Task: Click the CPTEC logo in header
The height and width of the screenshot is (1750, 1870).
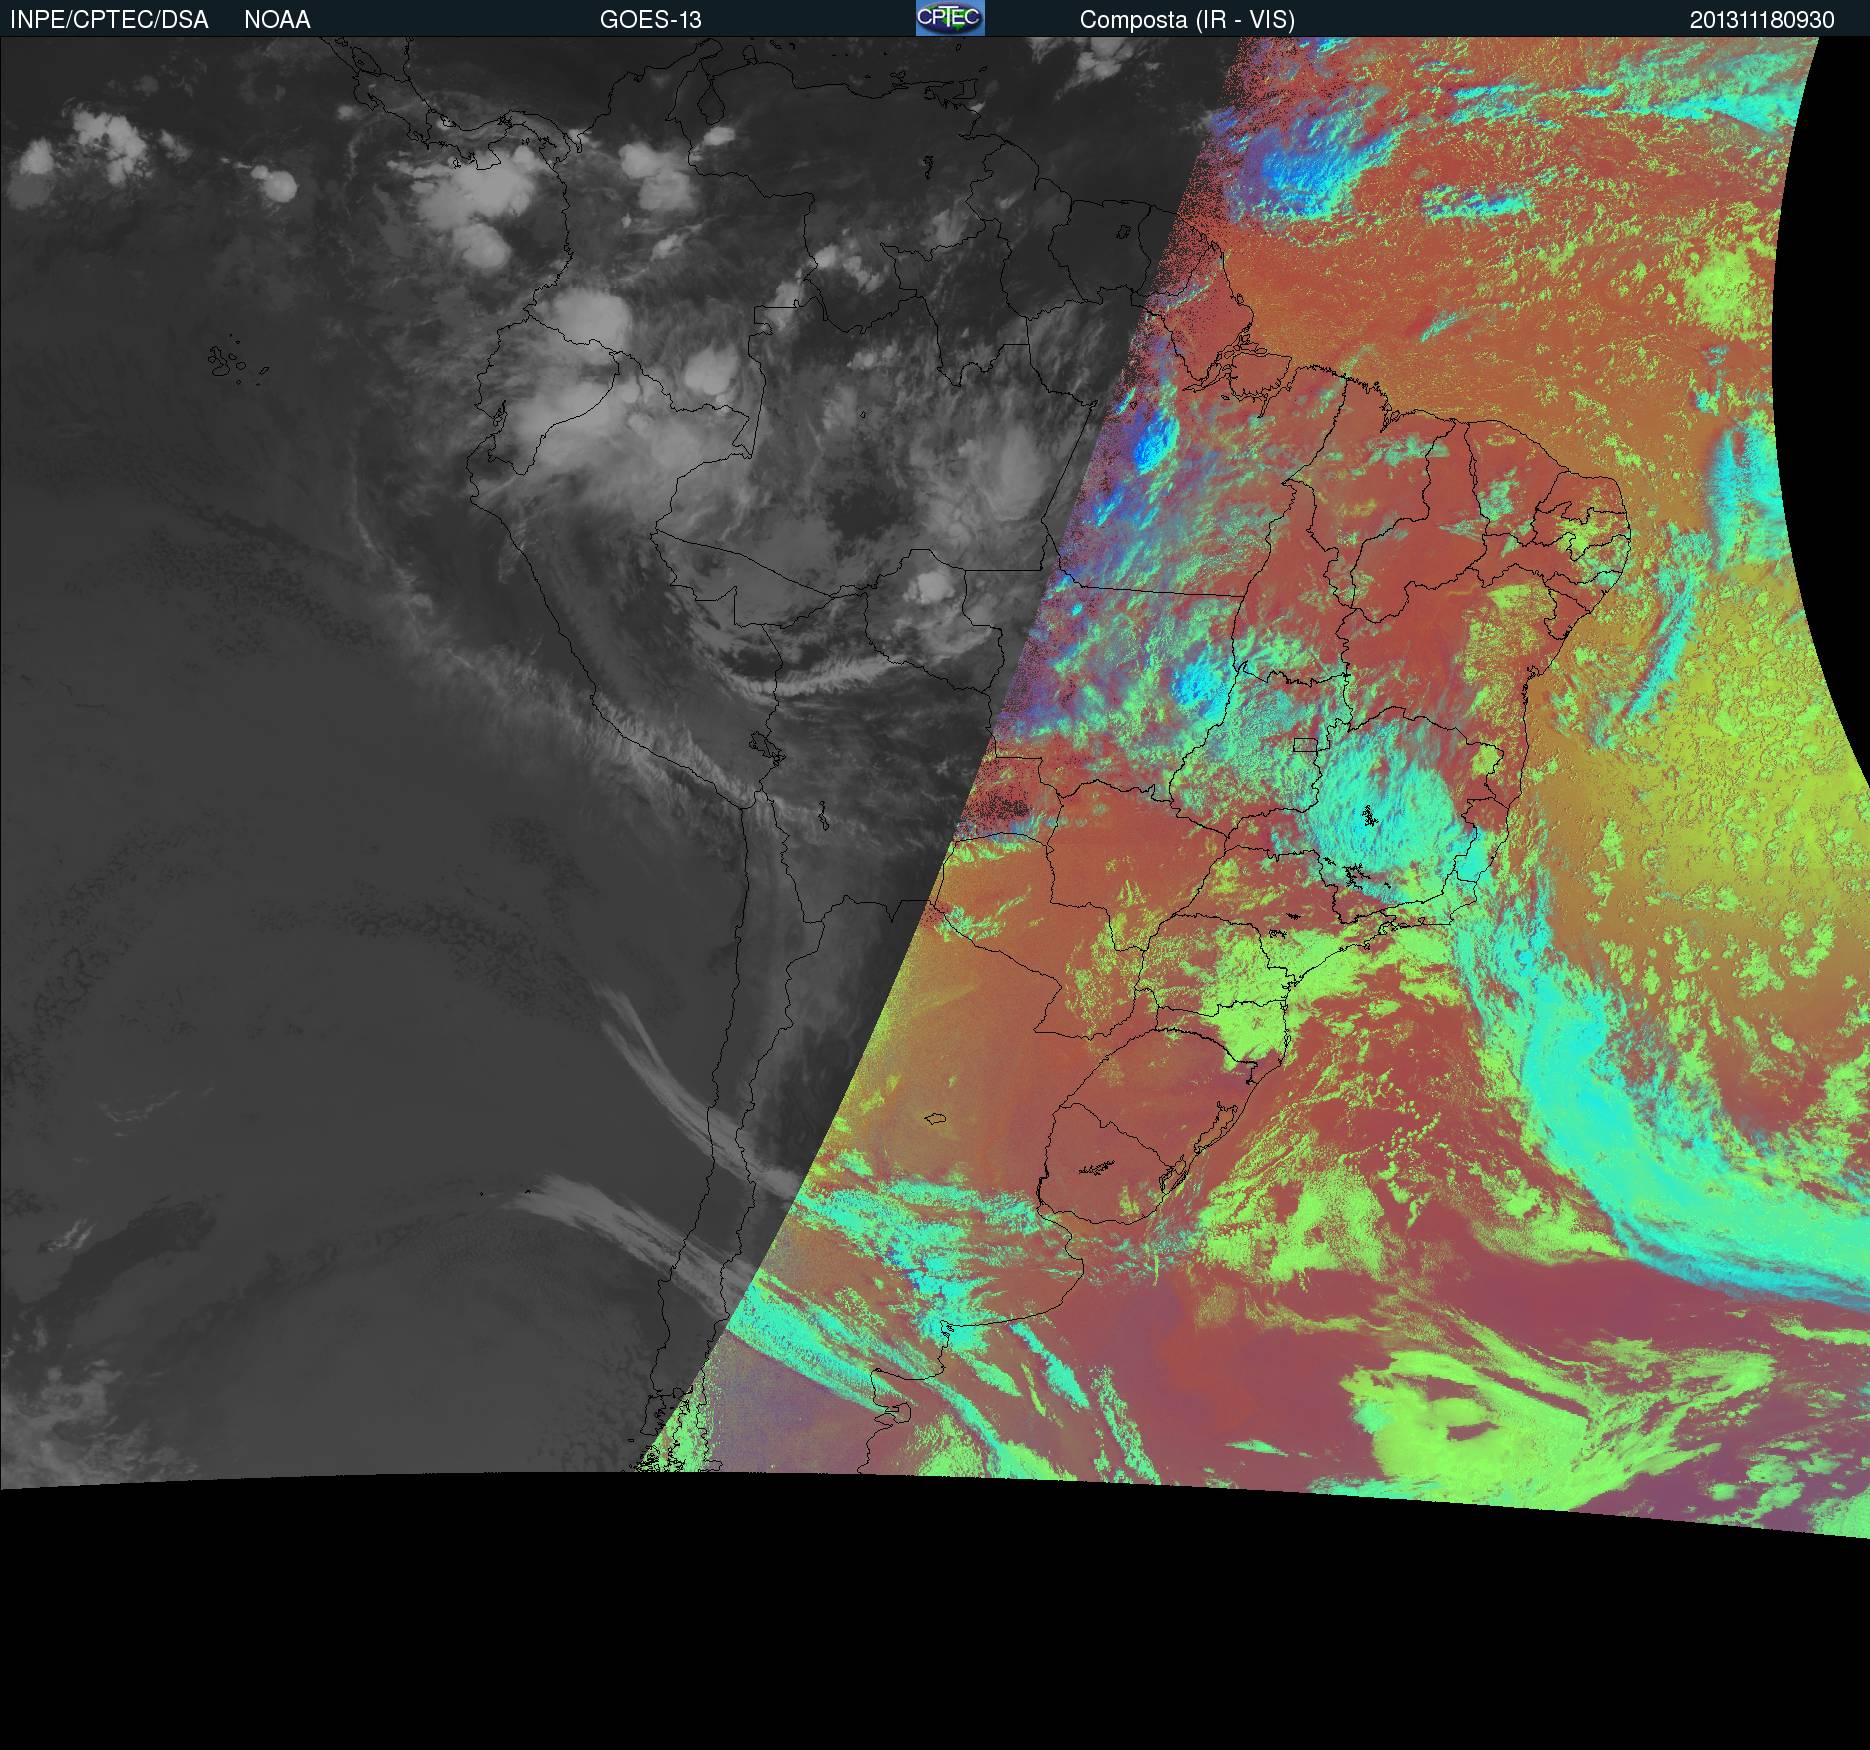Action: [950, 18]
